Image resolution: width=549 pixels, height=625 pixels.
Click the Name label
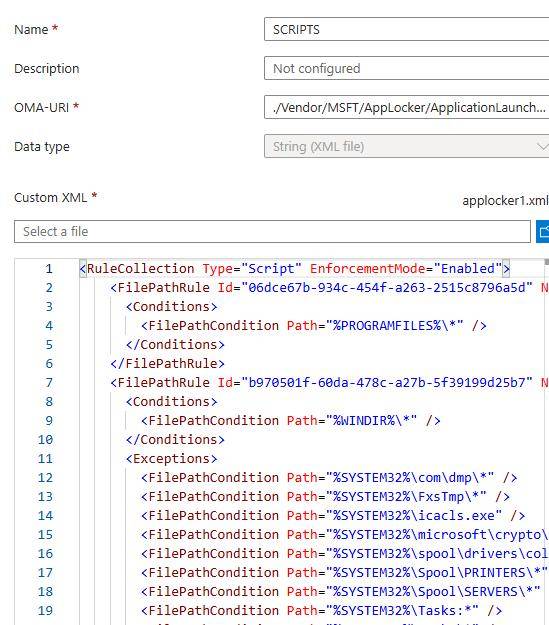coord(31,29)
